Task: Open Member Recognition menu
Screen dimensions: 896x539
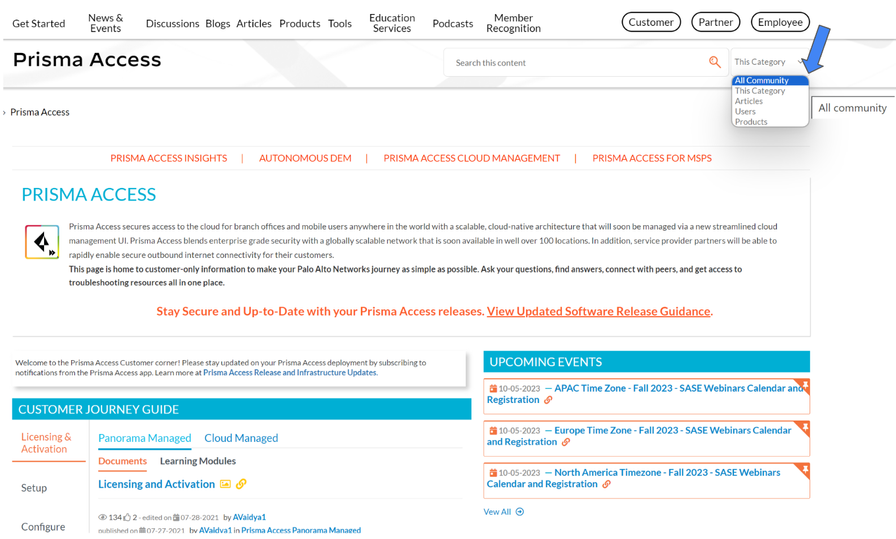Action: [513, 23]
